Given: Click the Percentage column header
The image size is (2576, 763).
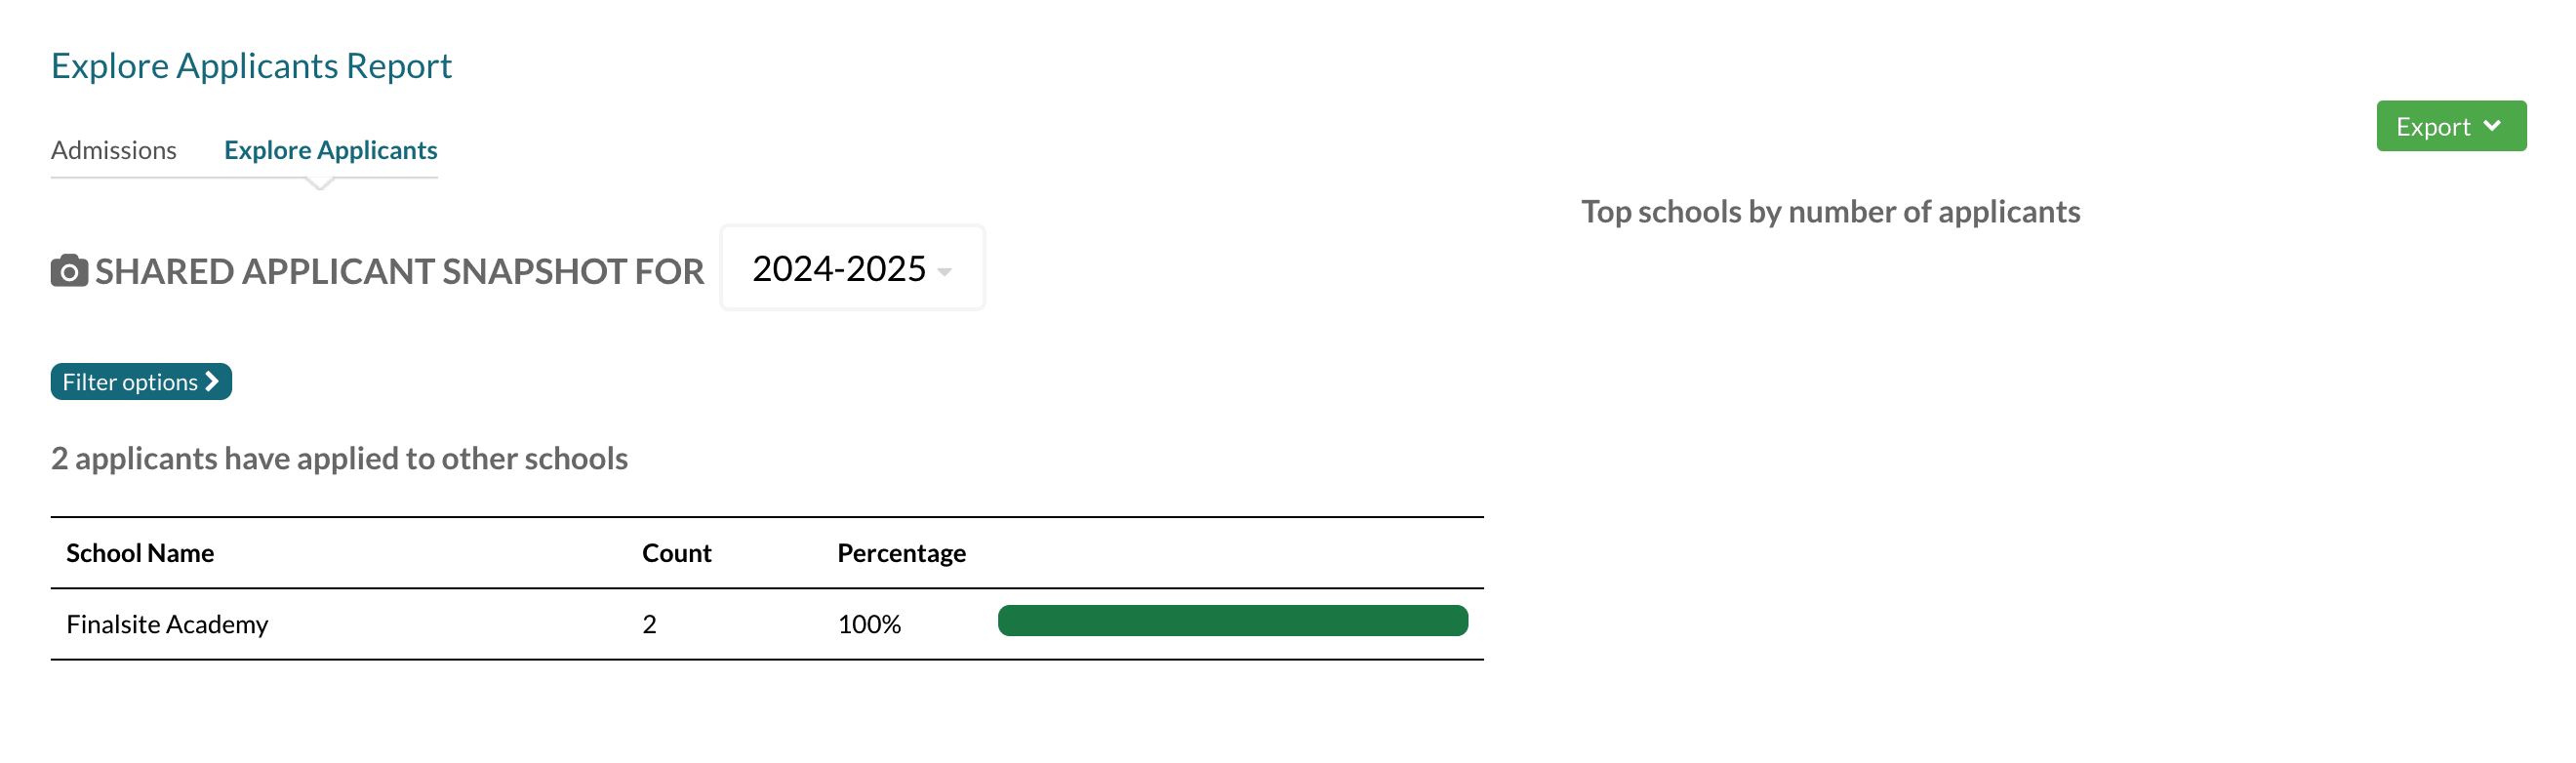Looking at the screenshot, I should [x=900, y=553].
